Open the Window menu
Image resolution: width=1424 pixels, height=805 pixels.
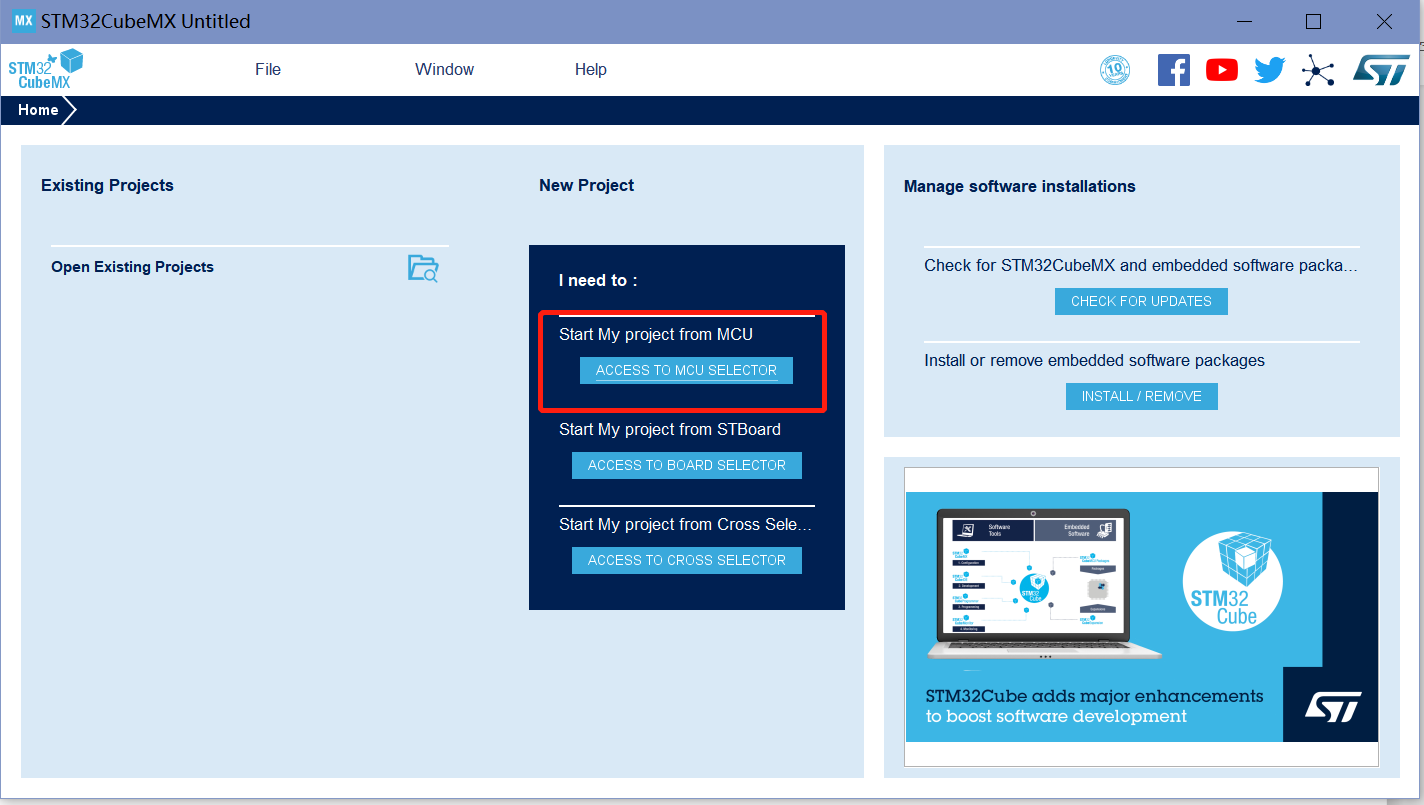pyautogui.click(x=445, y=69)
